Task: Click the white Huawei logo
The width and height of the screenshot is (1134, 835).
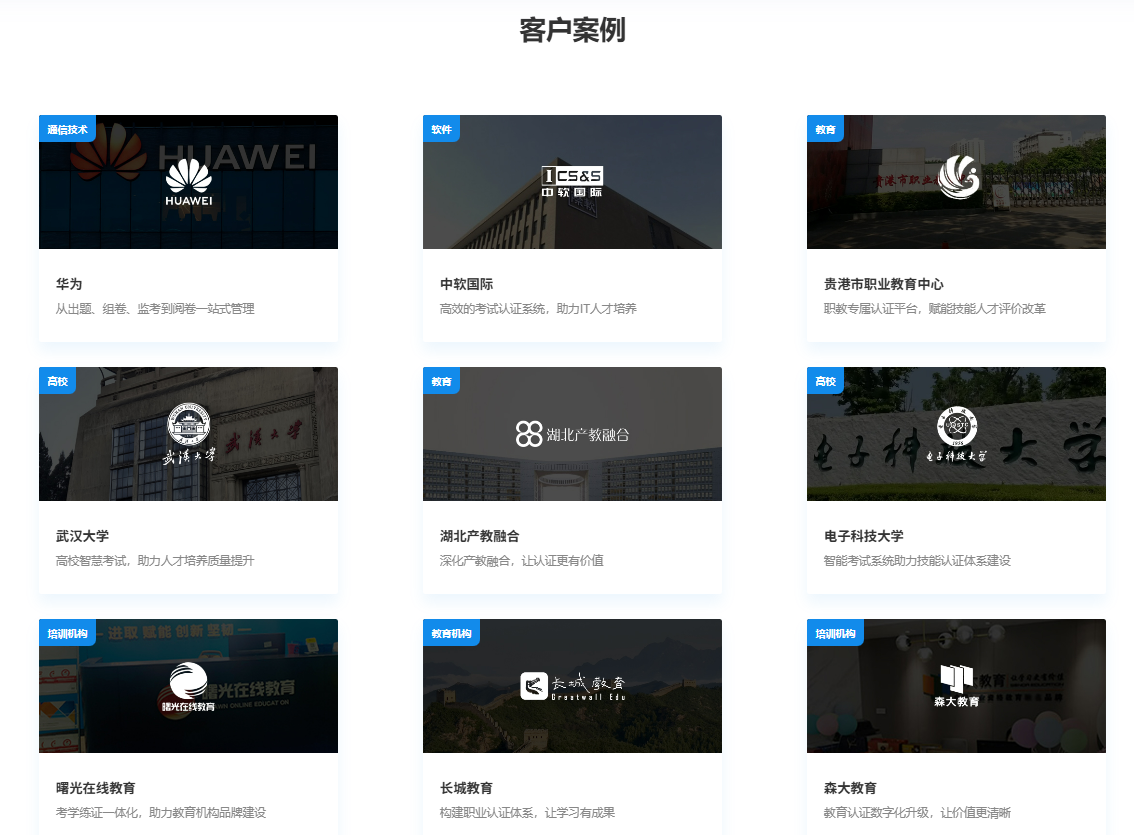Action: pyautogui.click(x=189, y=182)
